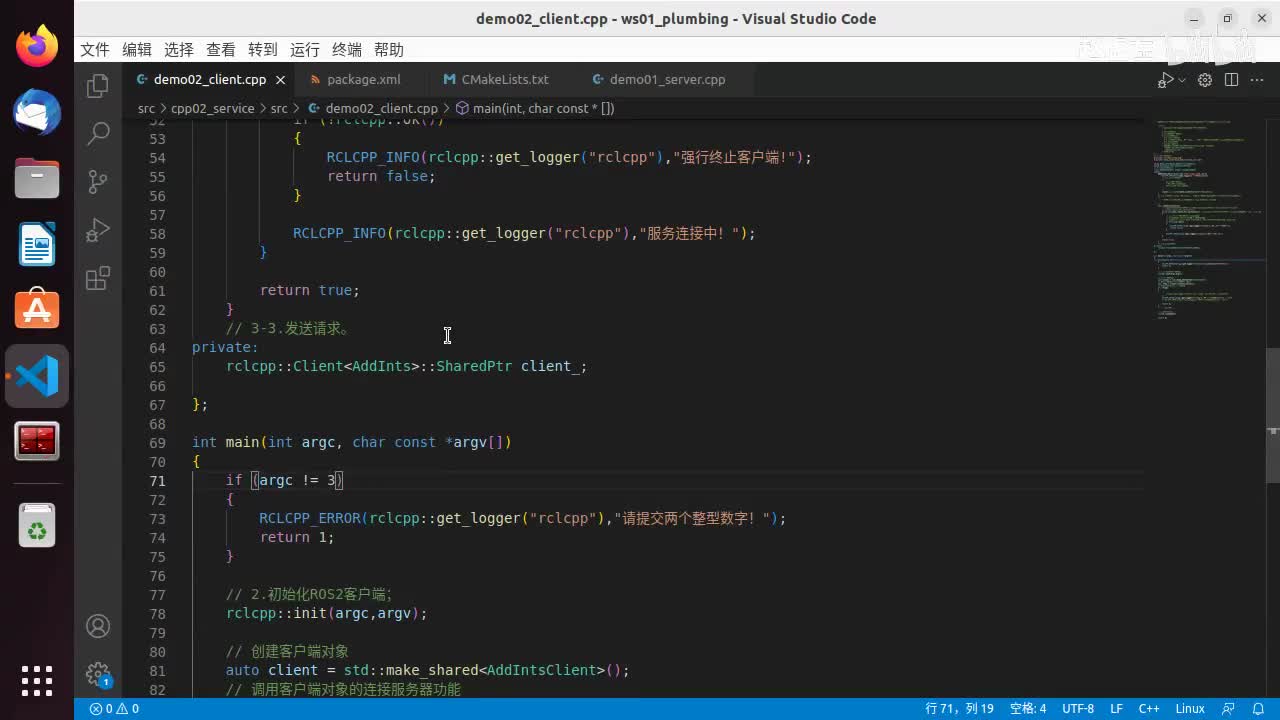The width and height of the screenshot is (1280, 720).
Task: Open editor More Actions ellipsis menu
Action: 1257,80
